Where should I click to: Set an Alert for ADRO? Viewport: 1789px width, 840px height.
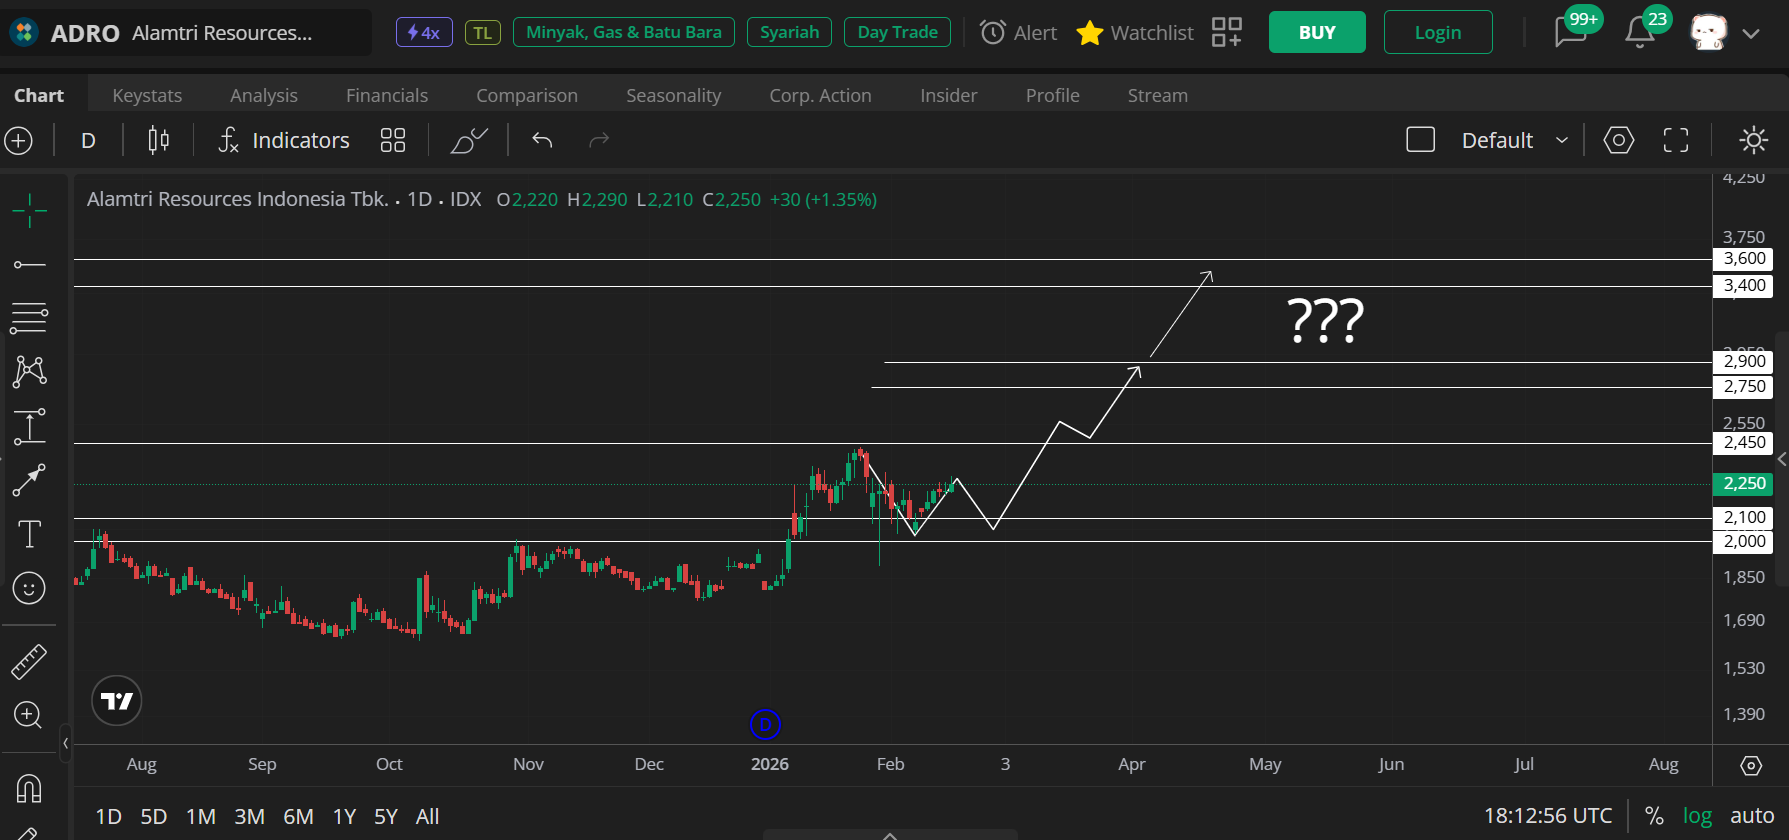click(1018, 33)
